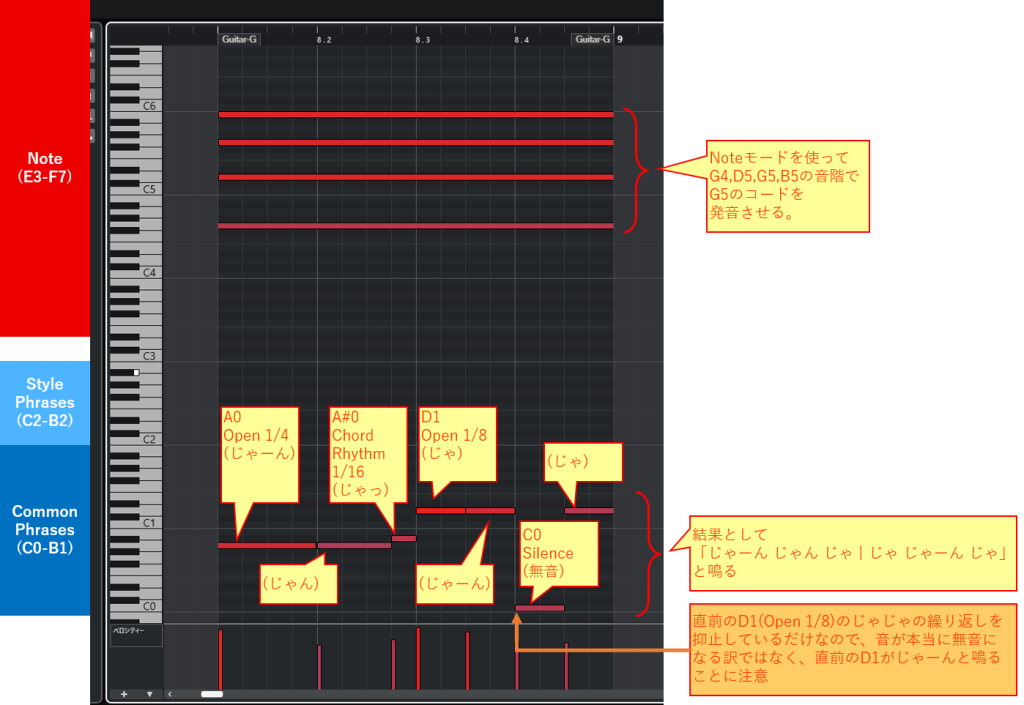Screen dimensions: 1024x705
Task: Select the Guitar-G part label near bar 9
Action: point(591,40)
